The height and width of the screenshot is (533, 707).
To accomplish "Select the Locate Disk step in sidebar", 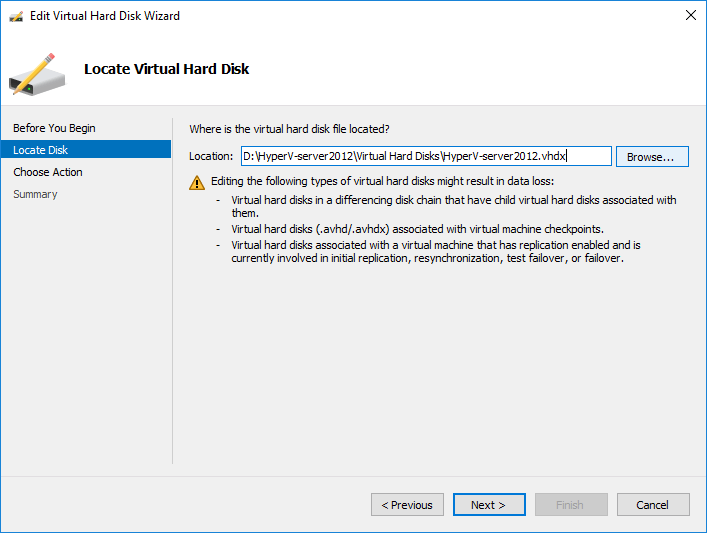I will 41,150.
